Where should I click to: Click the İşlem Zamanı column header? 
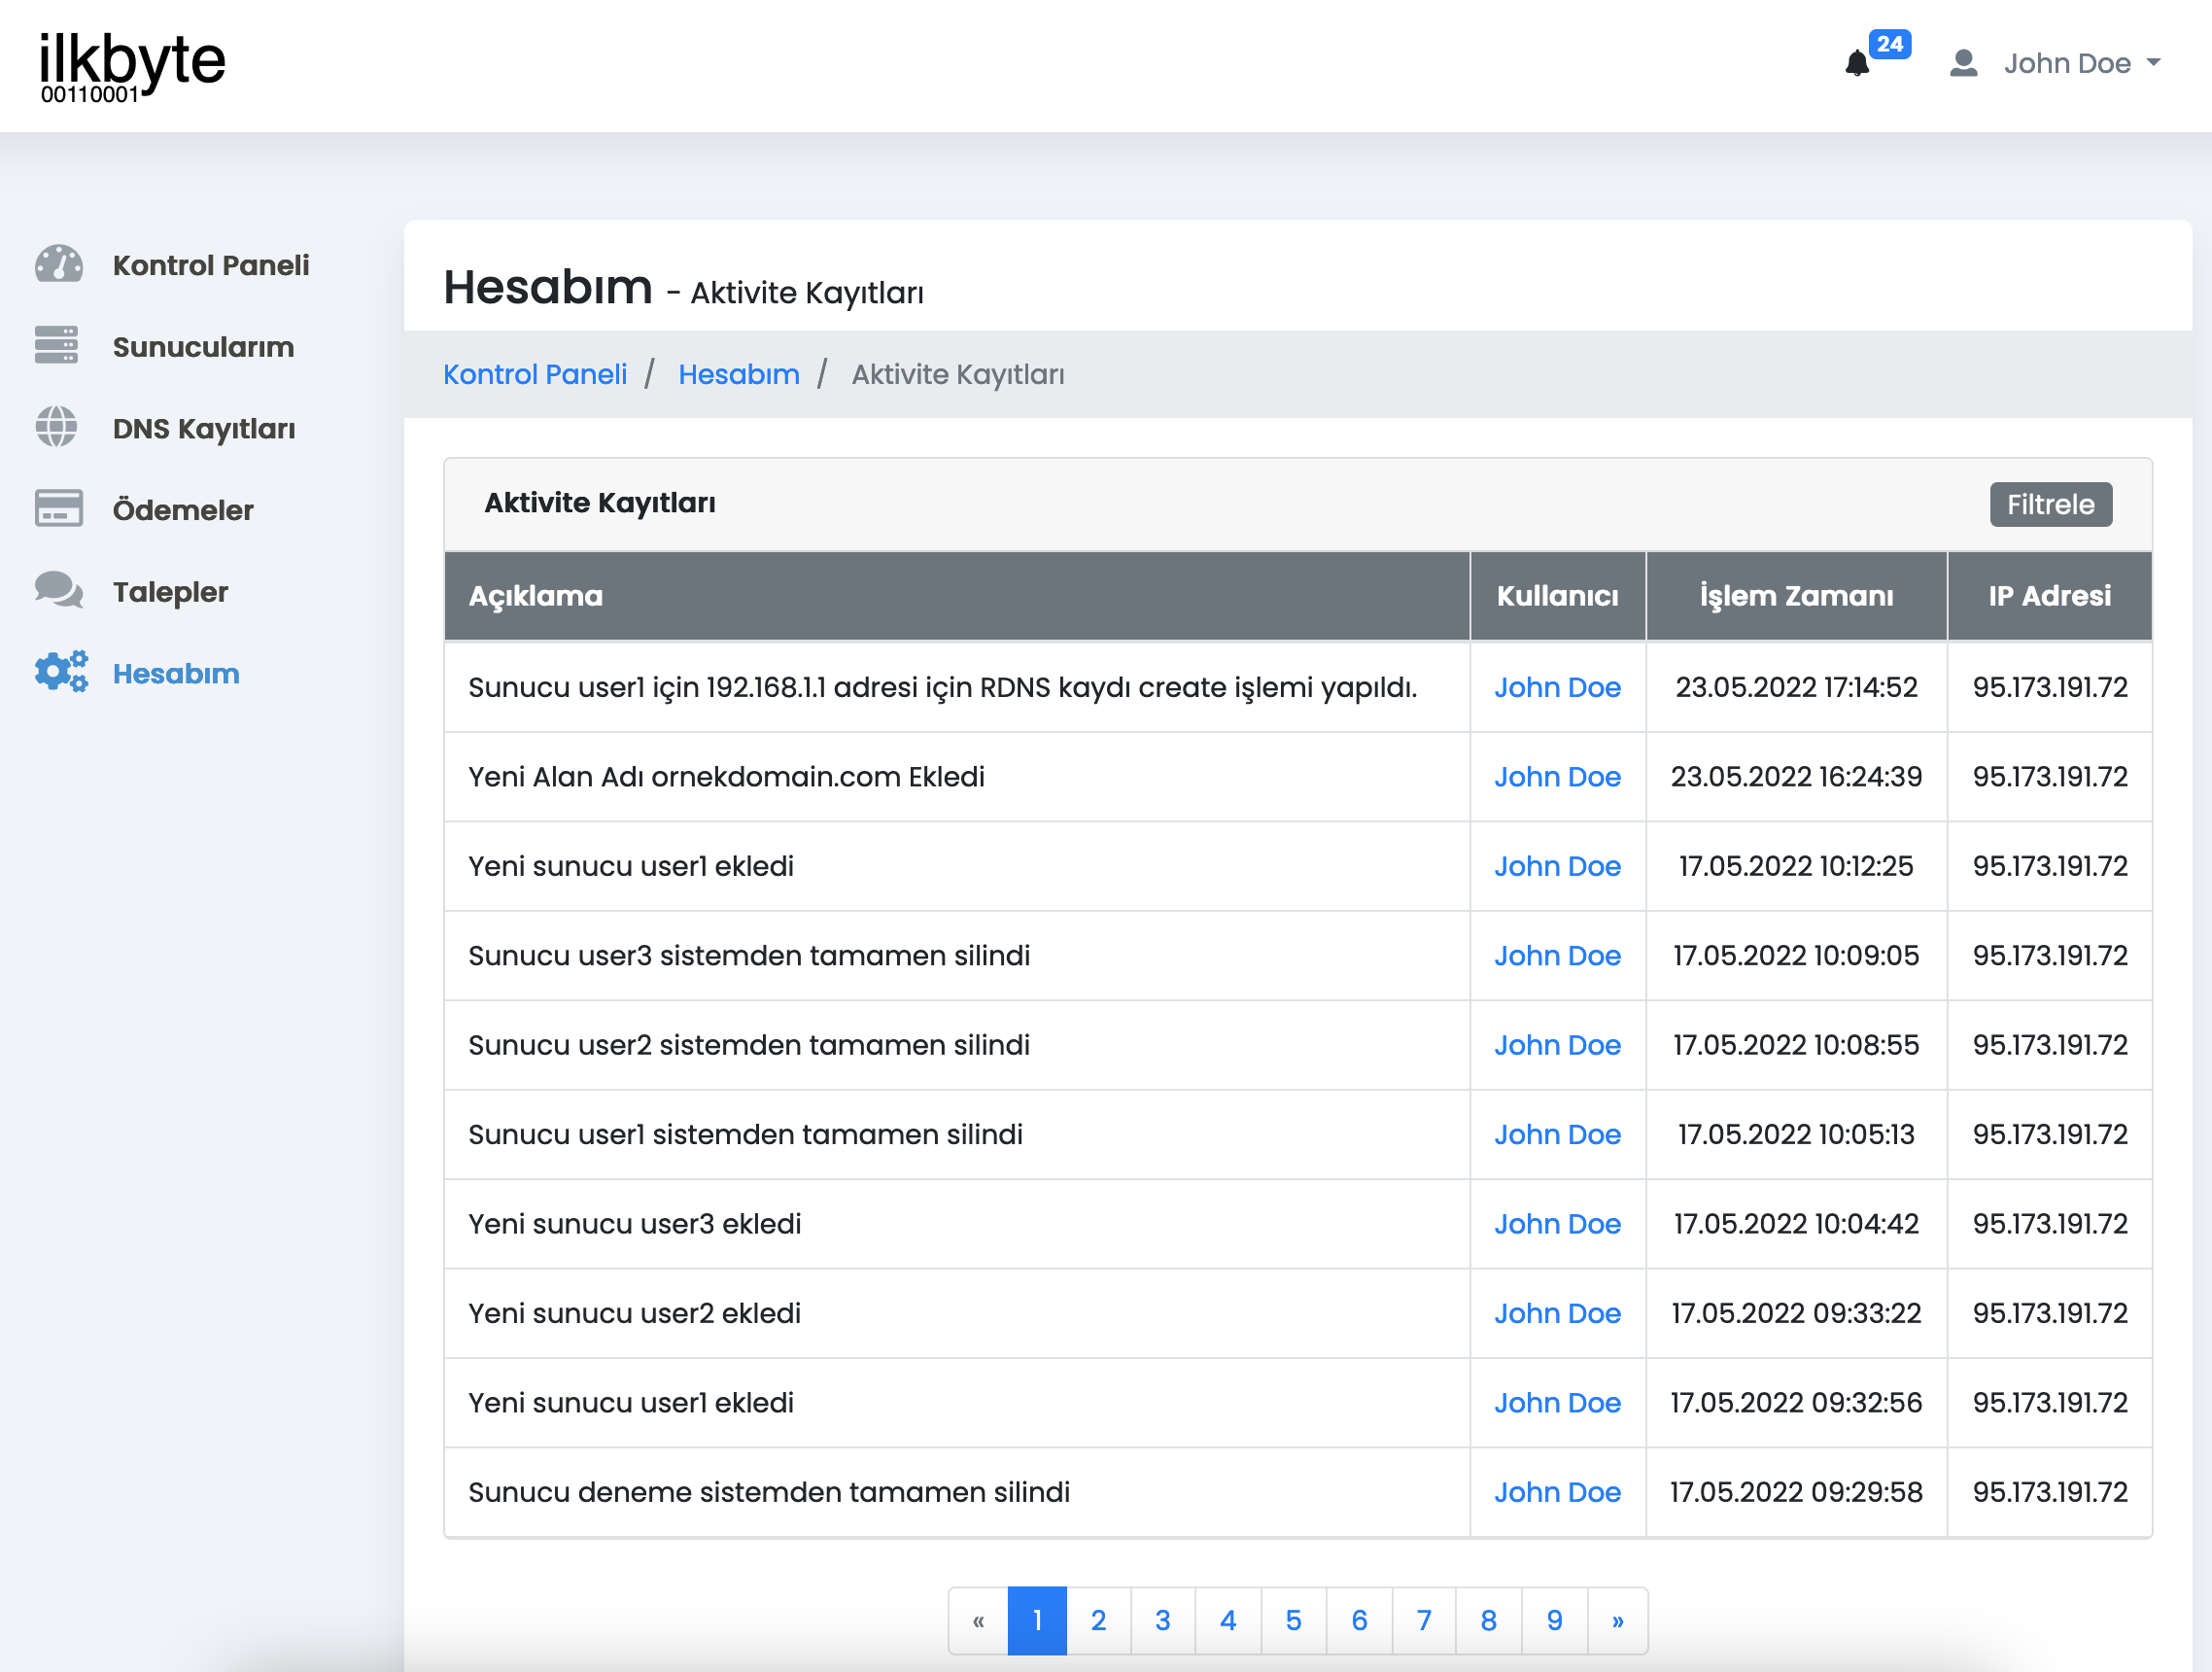[1796, 596]
